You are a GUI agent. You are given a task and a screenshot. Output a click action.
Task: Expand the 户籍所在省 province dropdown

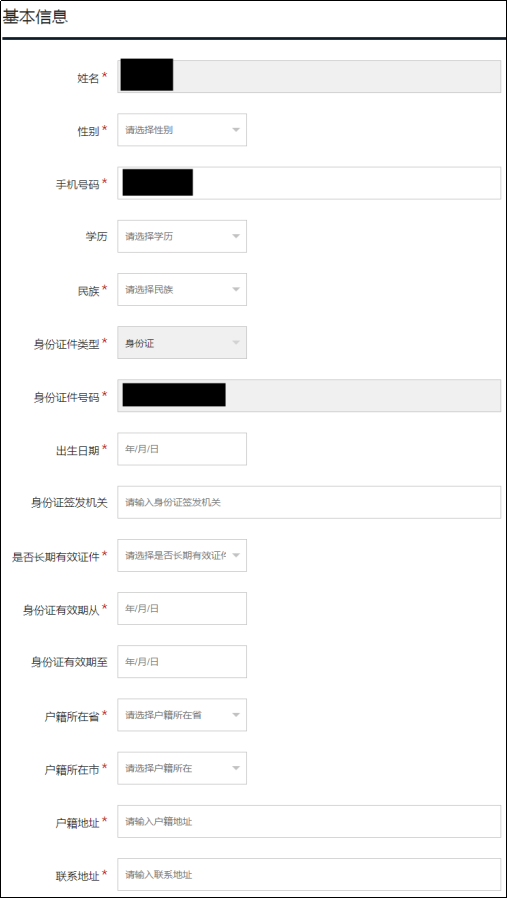(182, 715)
